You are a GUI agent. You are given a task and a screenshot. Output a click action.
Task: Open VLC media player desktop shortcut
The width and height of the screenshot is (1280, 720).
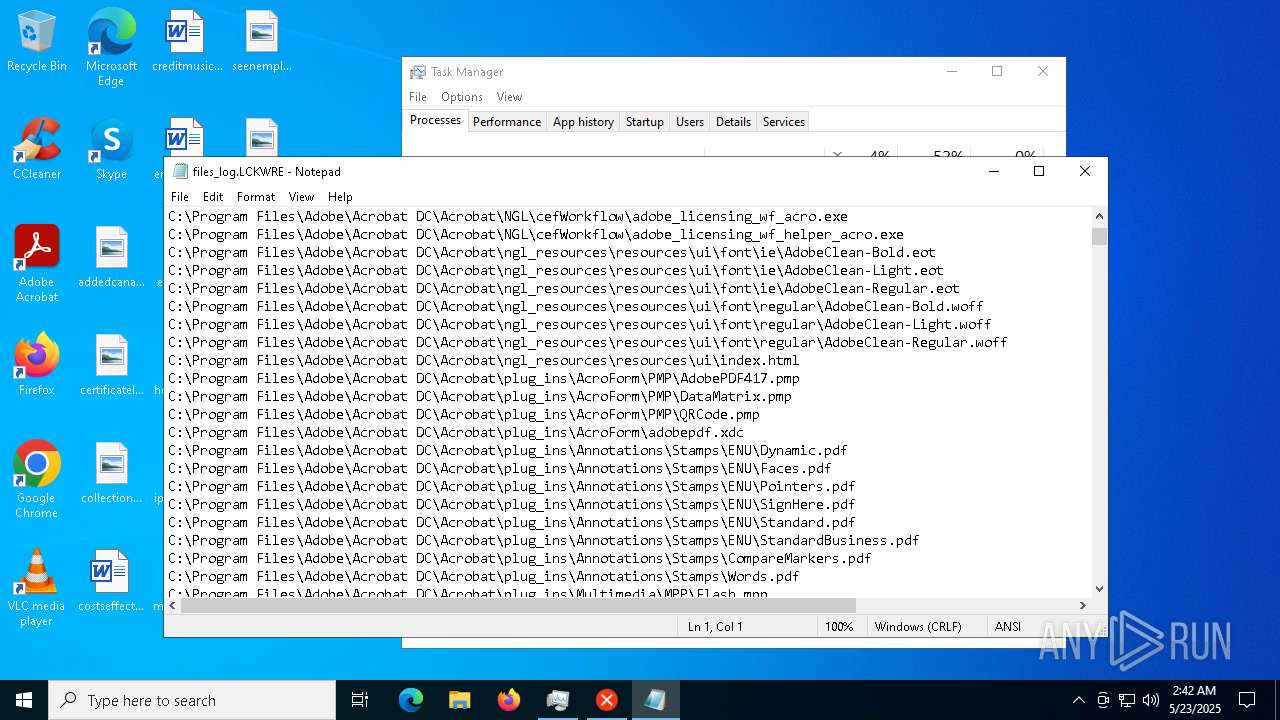coord(37,588)
